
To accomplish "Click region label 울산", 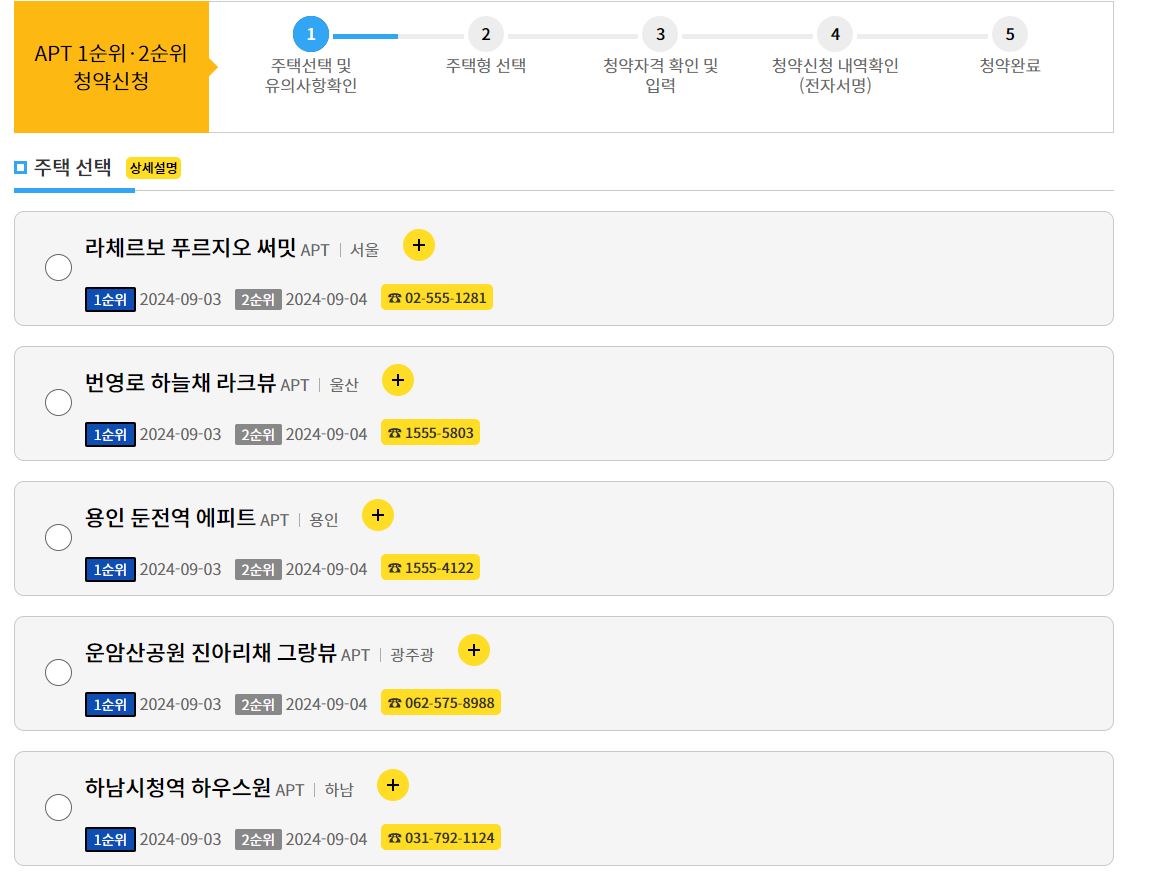I will pos(344,385).
